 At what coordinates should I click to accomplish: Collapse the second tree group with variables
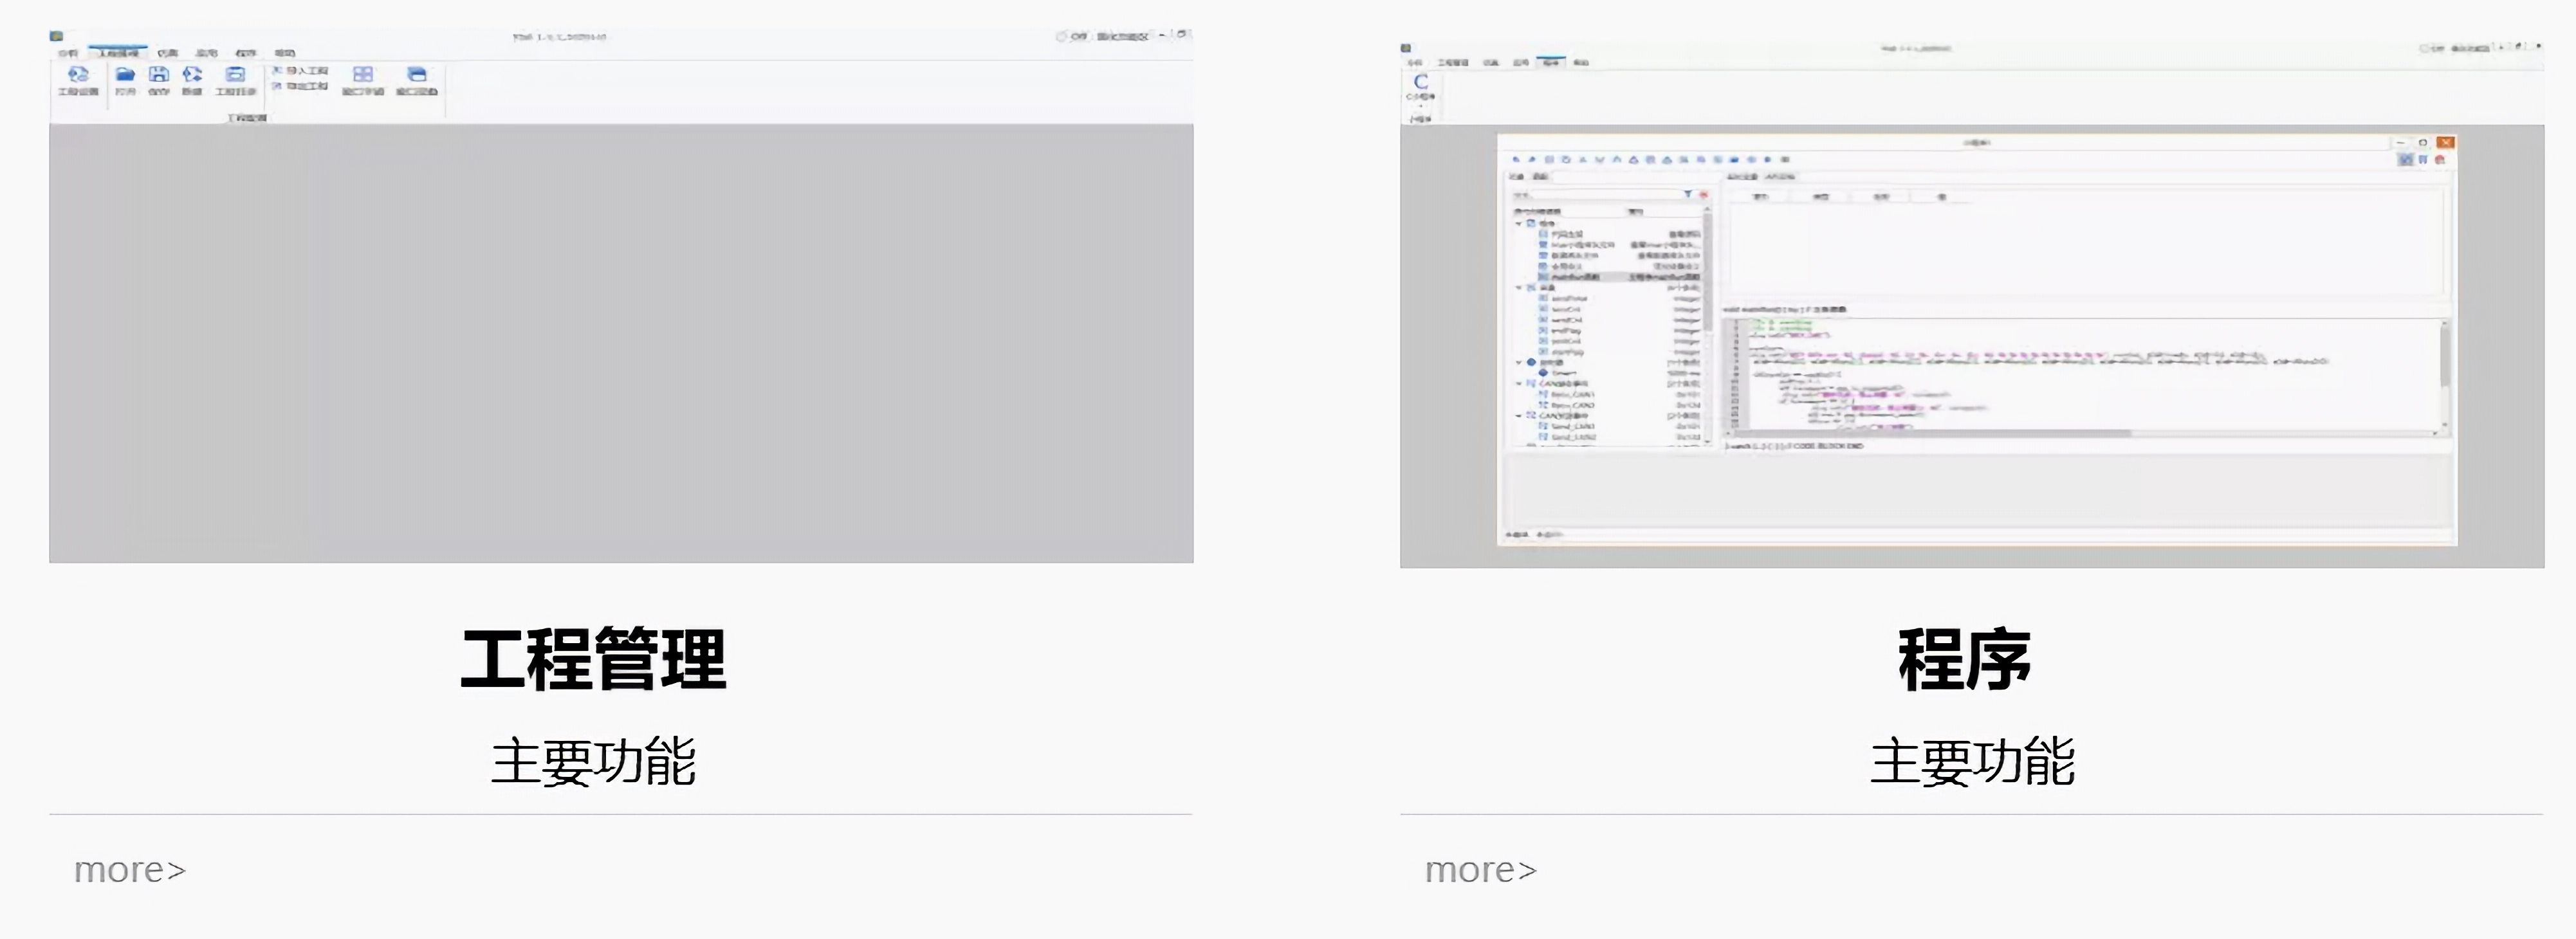[x=1519, y=288]
